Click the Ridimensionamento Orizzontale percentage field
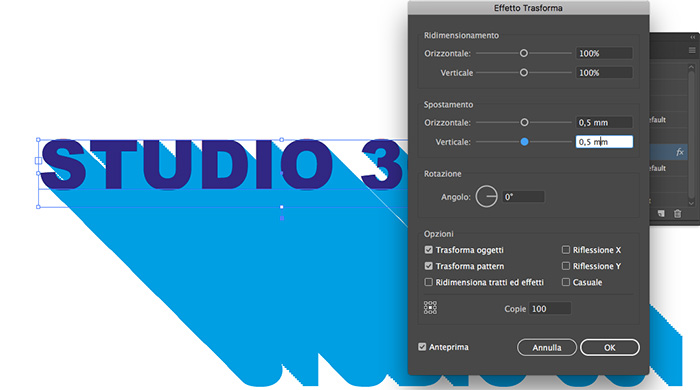This screenshot has width=700, height=390. click(604, 53)
